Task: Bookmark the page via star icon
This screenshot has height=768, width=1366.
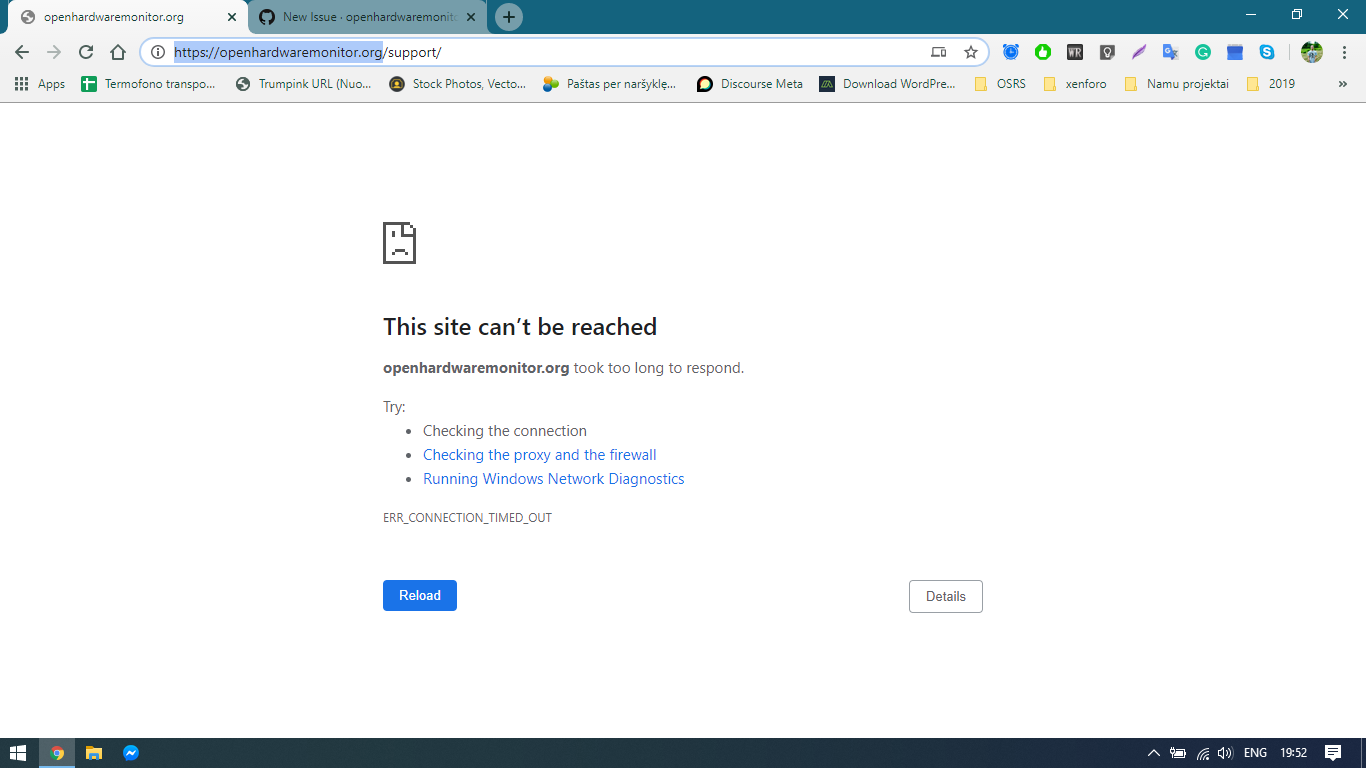Action: [x=971, y=51]
